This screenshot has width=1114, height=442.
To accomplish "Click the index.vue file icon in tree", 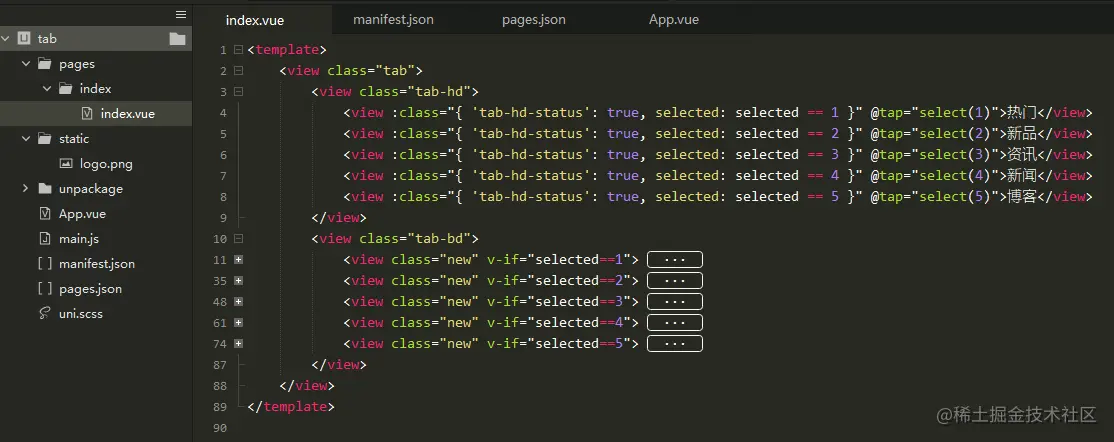I will 87,114.
